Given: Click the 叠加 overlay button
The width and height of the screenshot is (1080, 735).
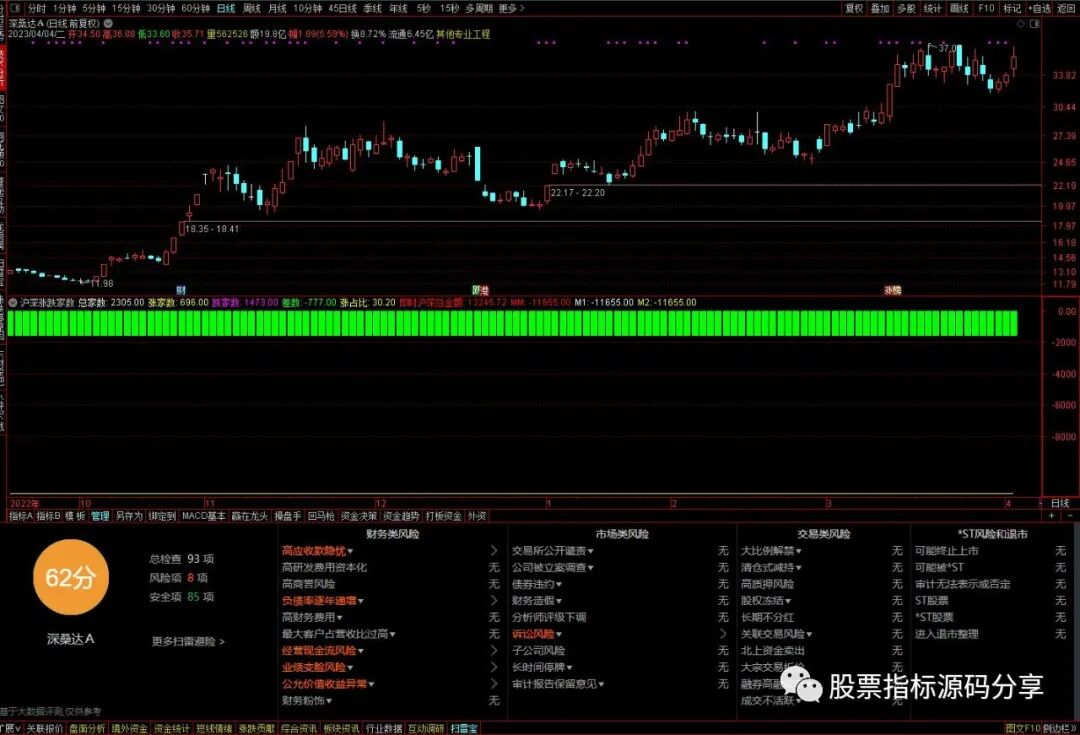Looking at the screenshot, I should [x=880, y=8].
